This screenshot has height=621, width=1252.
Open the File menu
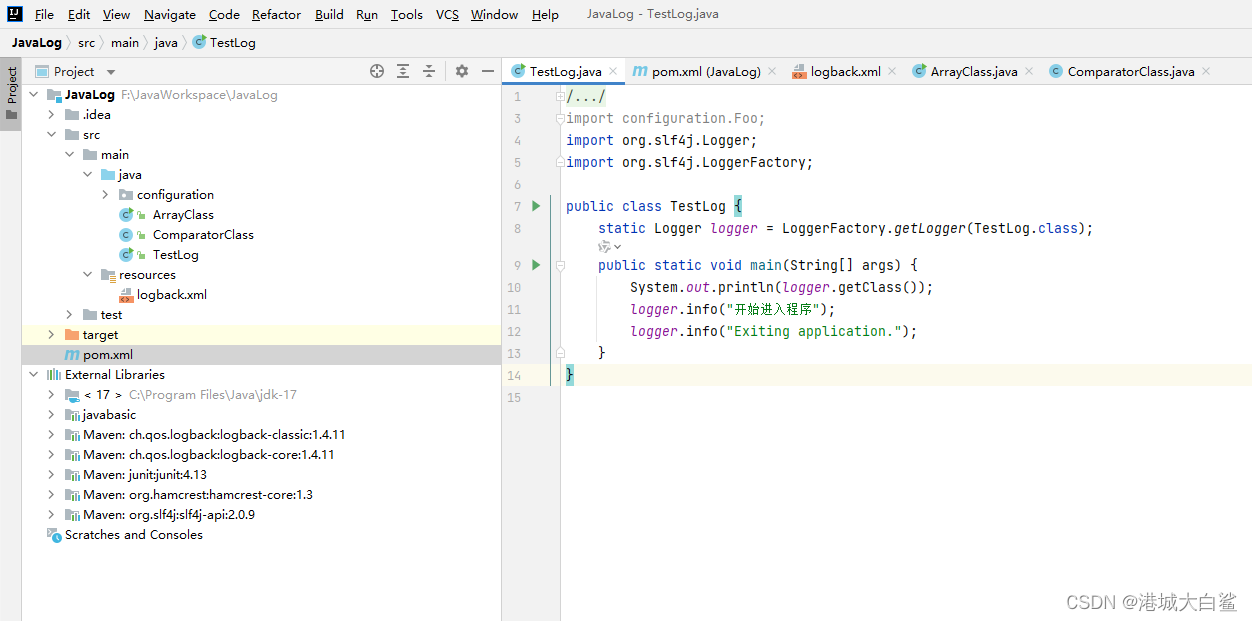click(x=44, y=14)
